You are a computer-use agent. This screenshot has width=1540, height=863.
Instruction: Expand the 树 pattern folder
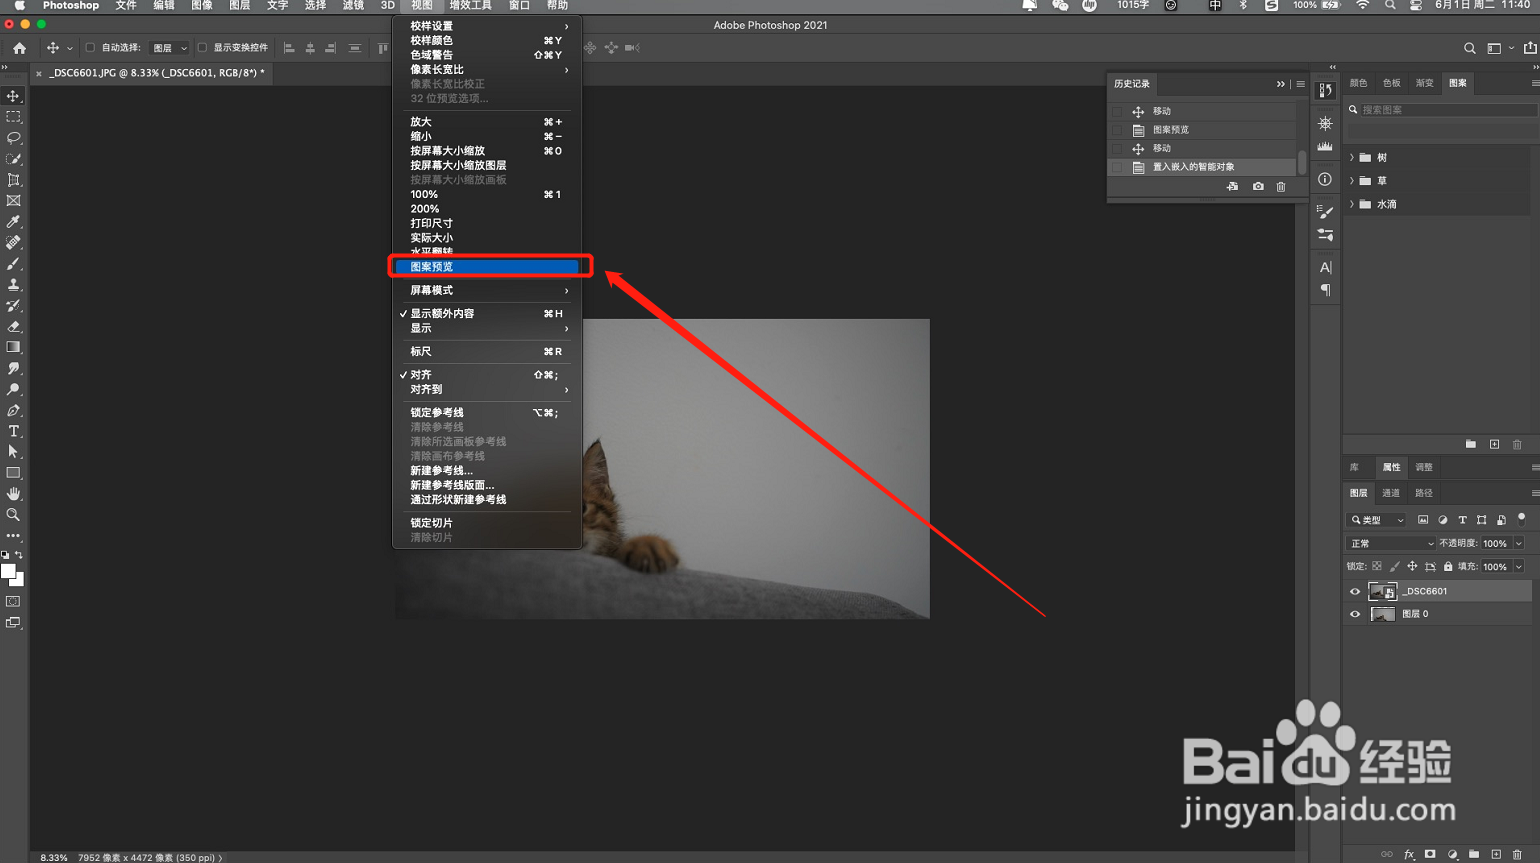click(x=1352, y=157)
